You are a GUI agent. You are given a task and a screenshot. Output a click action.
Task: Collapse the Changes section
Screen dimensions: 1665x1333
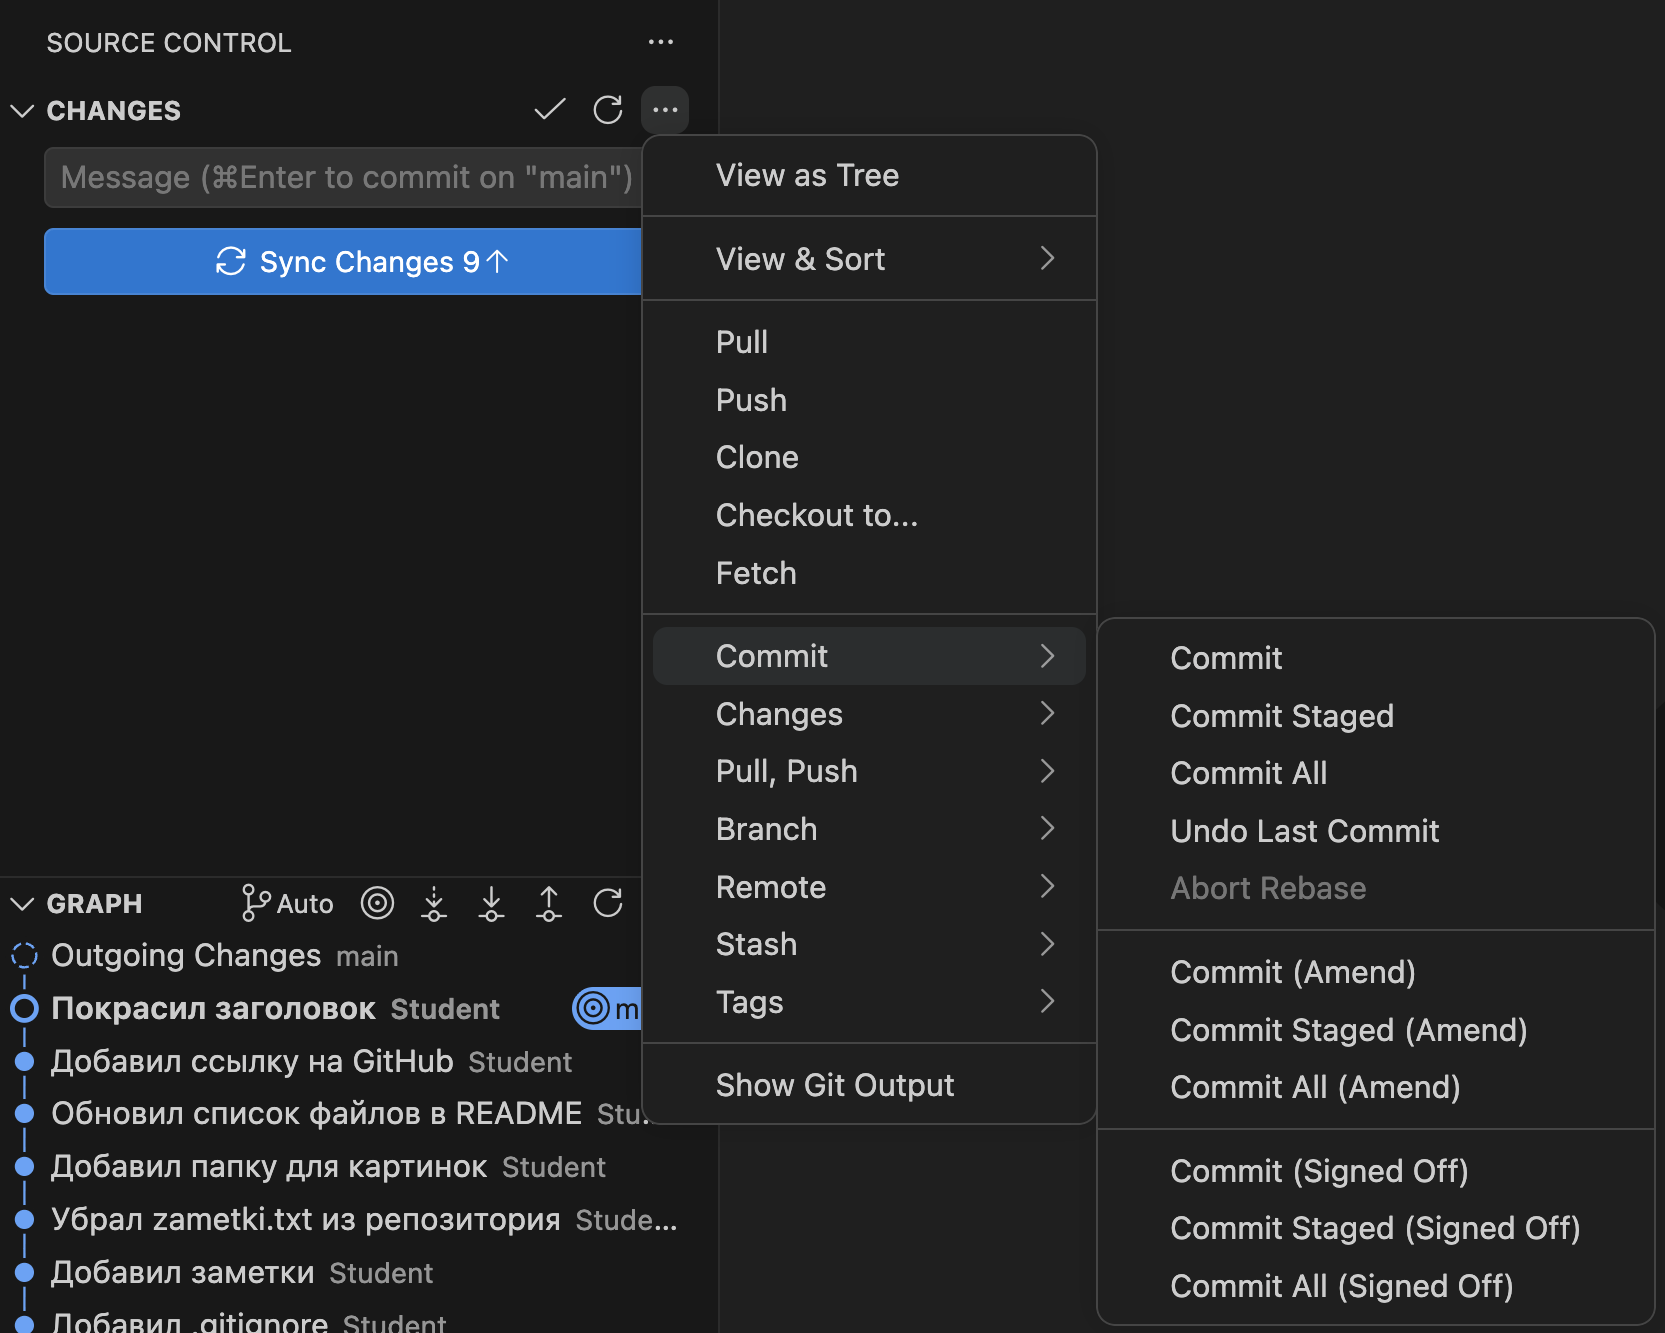pyautogui.click(x=22, y=111)
